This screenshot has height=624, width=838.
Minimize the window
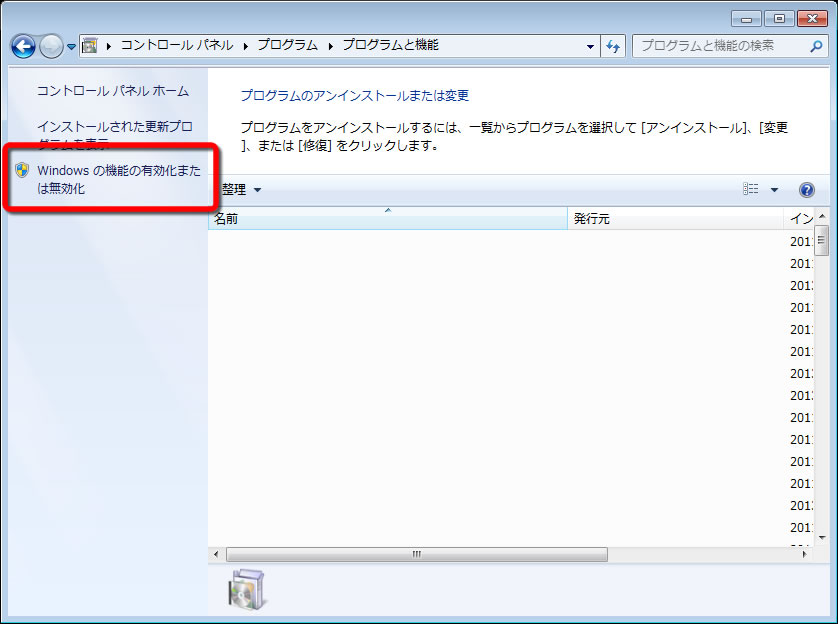[747, 19]
